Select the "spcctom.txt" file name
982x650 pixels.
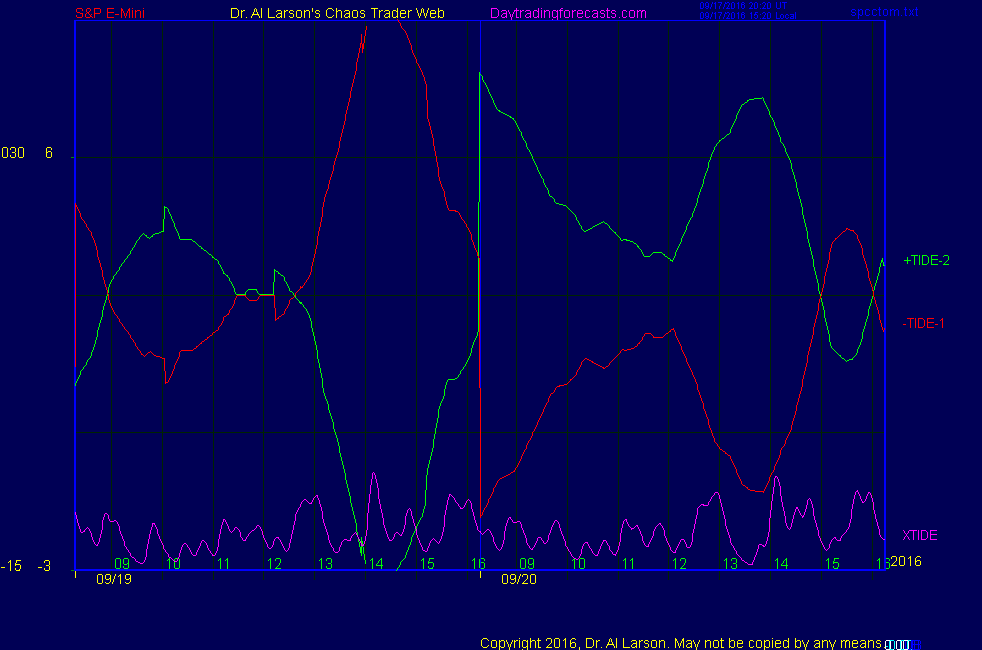(x=884, y=11)
